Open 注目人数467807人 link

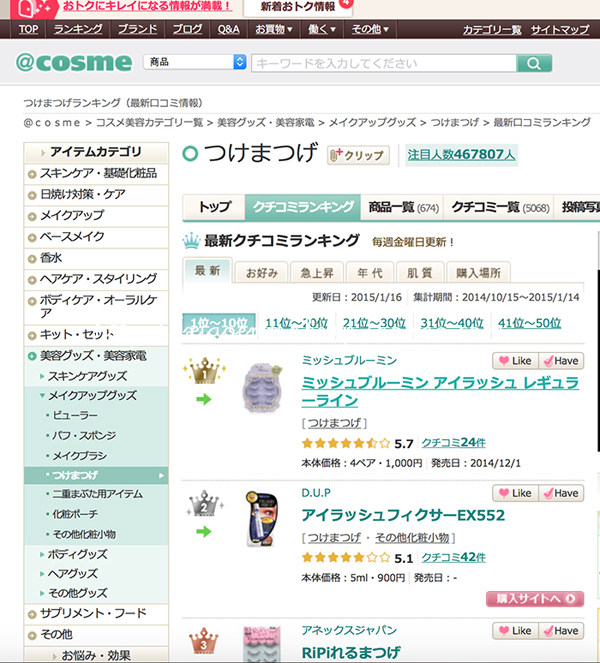point(461,154)
